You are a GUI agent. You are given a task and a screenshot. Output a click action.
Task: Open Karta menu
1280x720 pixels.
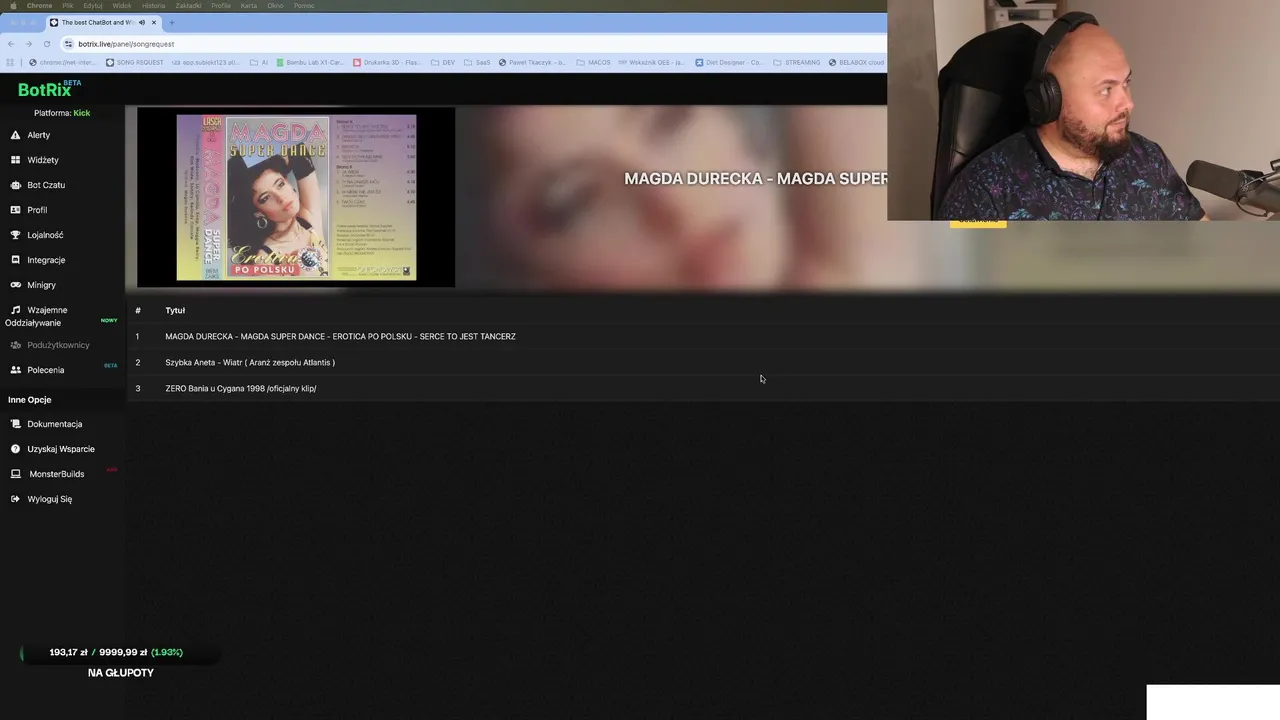[249, 5]
